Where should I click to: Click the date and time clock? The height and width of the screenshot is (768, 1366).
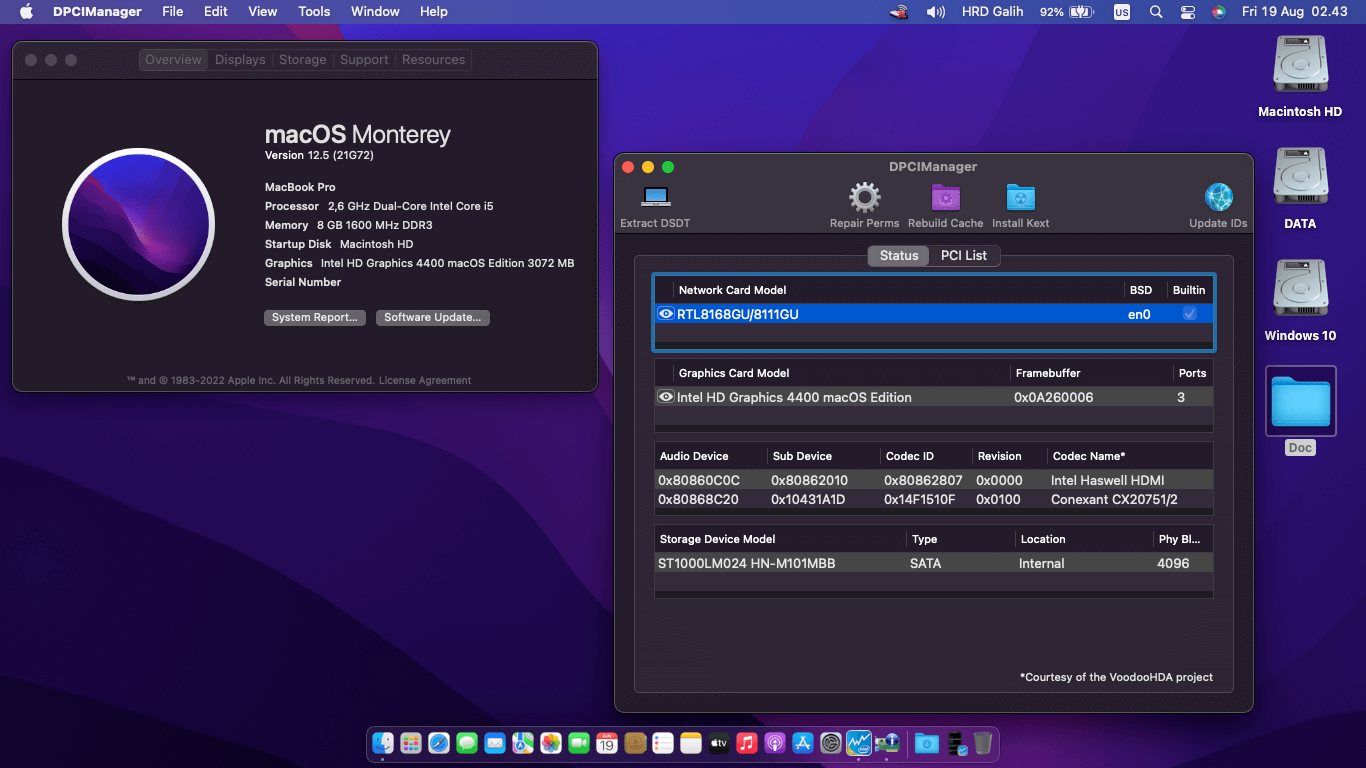pyautogui.click(x=1295, y=12)
